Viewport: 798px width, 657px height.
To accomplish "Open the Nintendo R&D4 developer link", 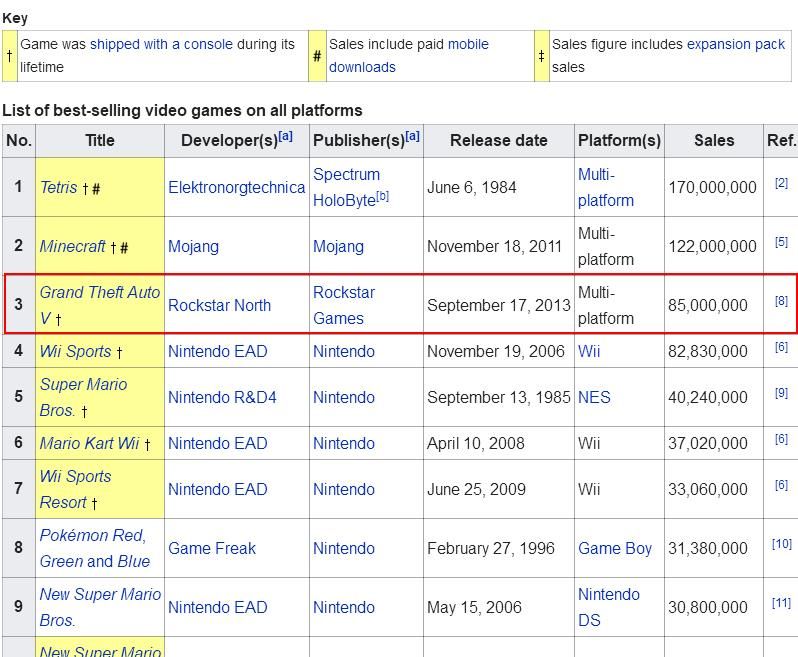I will pyautogui.click(x=222, y=397).
